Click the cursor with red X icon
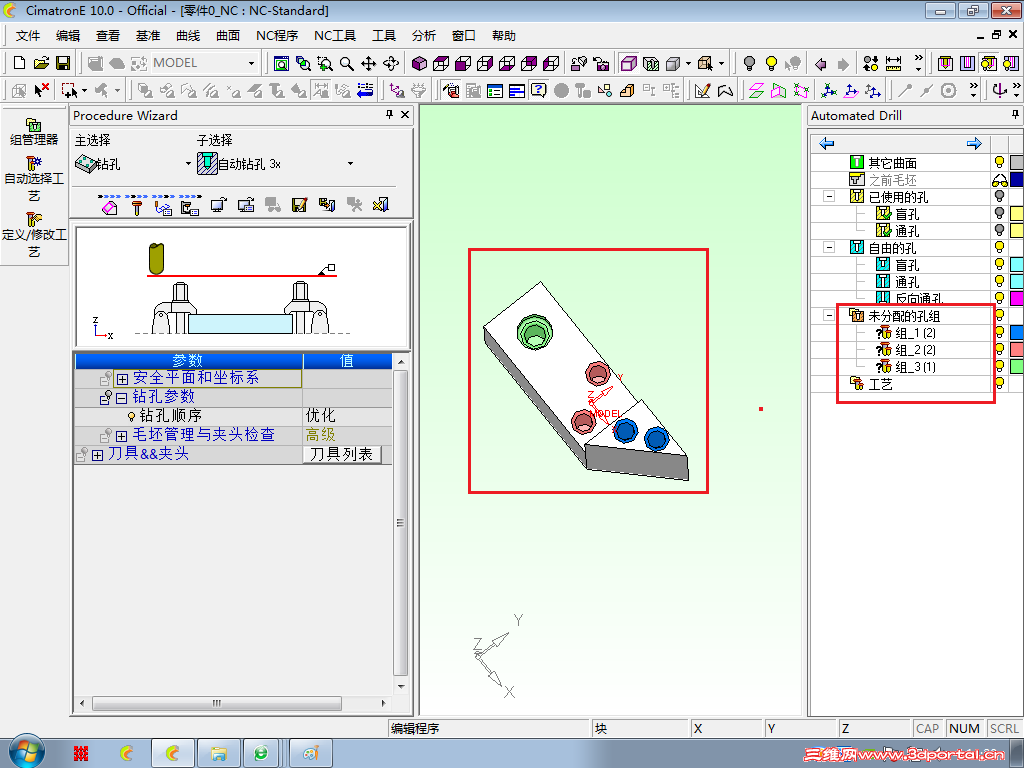The image size is (1024, 768). 41,89
